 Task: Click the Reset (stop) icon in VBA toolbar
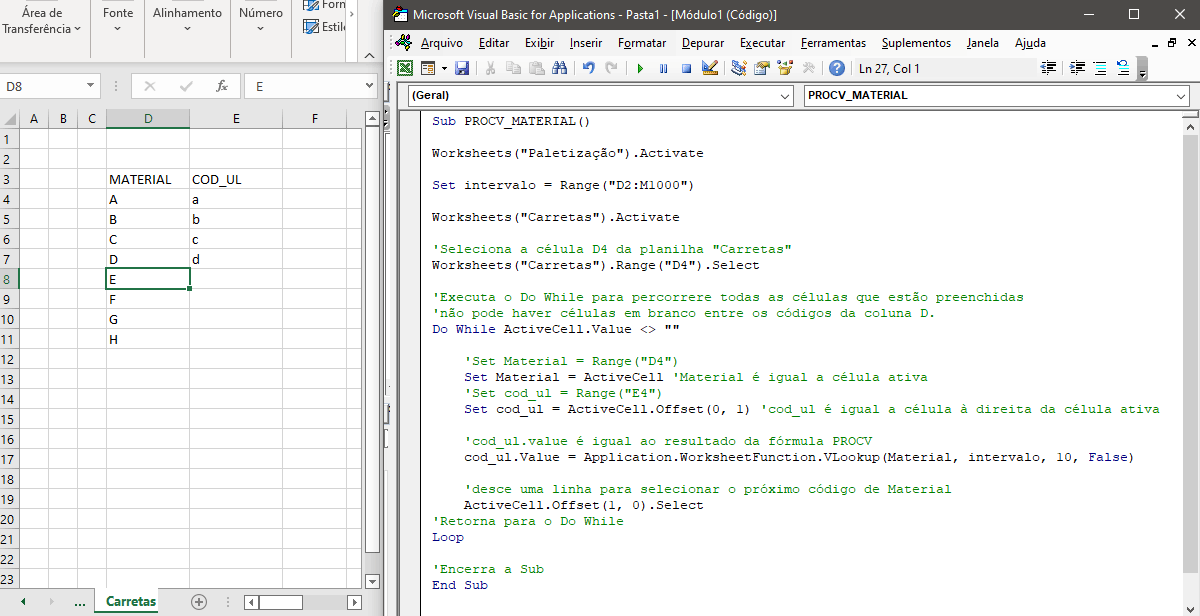click(686, 69)
